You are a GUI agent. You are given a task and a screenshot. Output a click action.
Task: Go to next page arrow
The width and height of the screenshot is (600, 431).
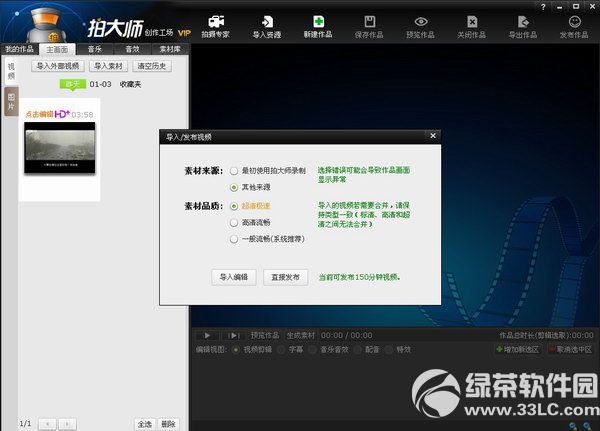[67, 424]
